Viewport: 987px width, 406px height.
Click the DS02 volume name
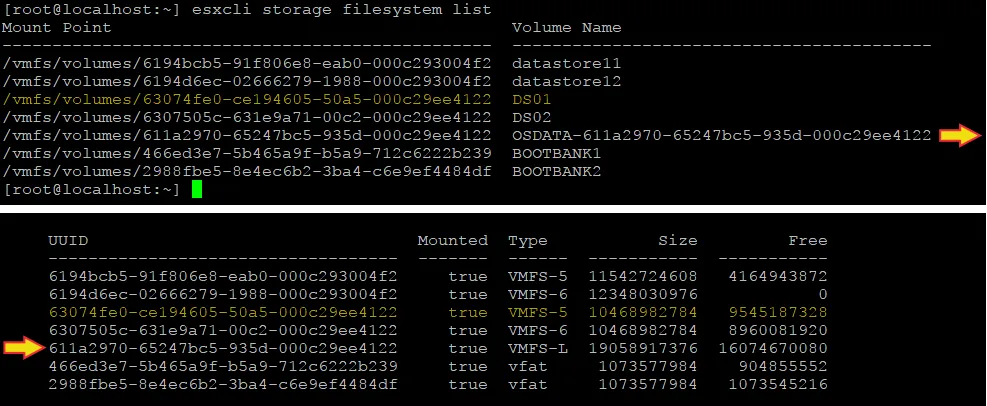pos(530,117)
